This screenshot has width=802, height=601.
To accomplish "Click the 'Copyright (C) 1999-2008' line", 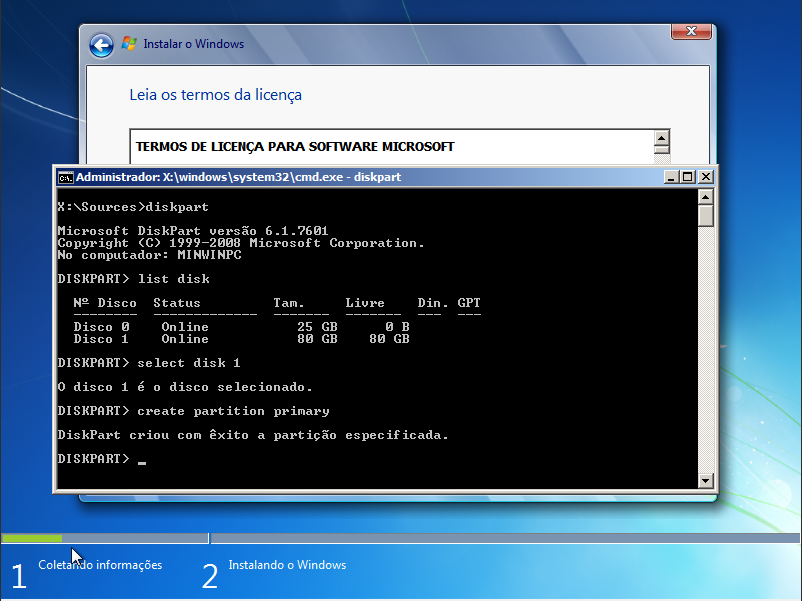I will coord(241,243).
